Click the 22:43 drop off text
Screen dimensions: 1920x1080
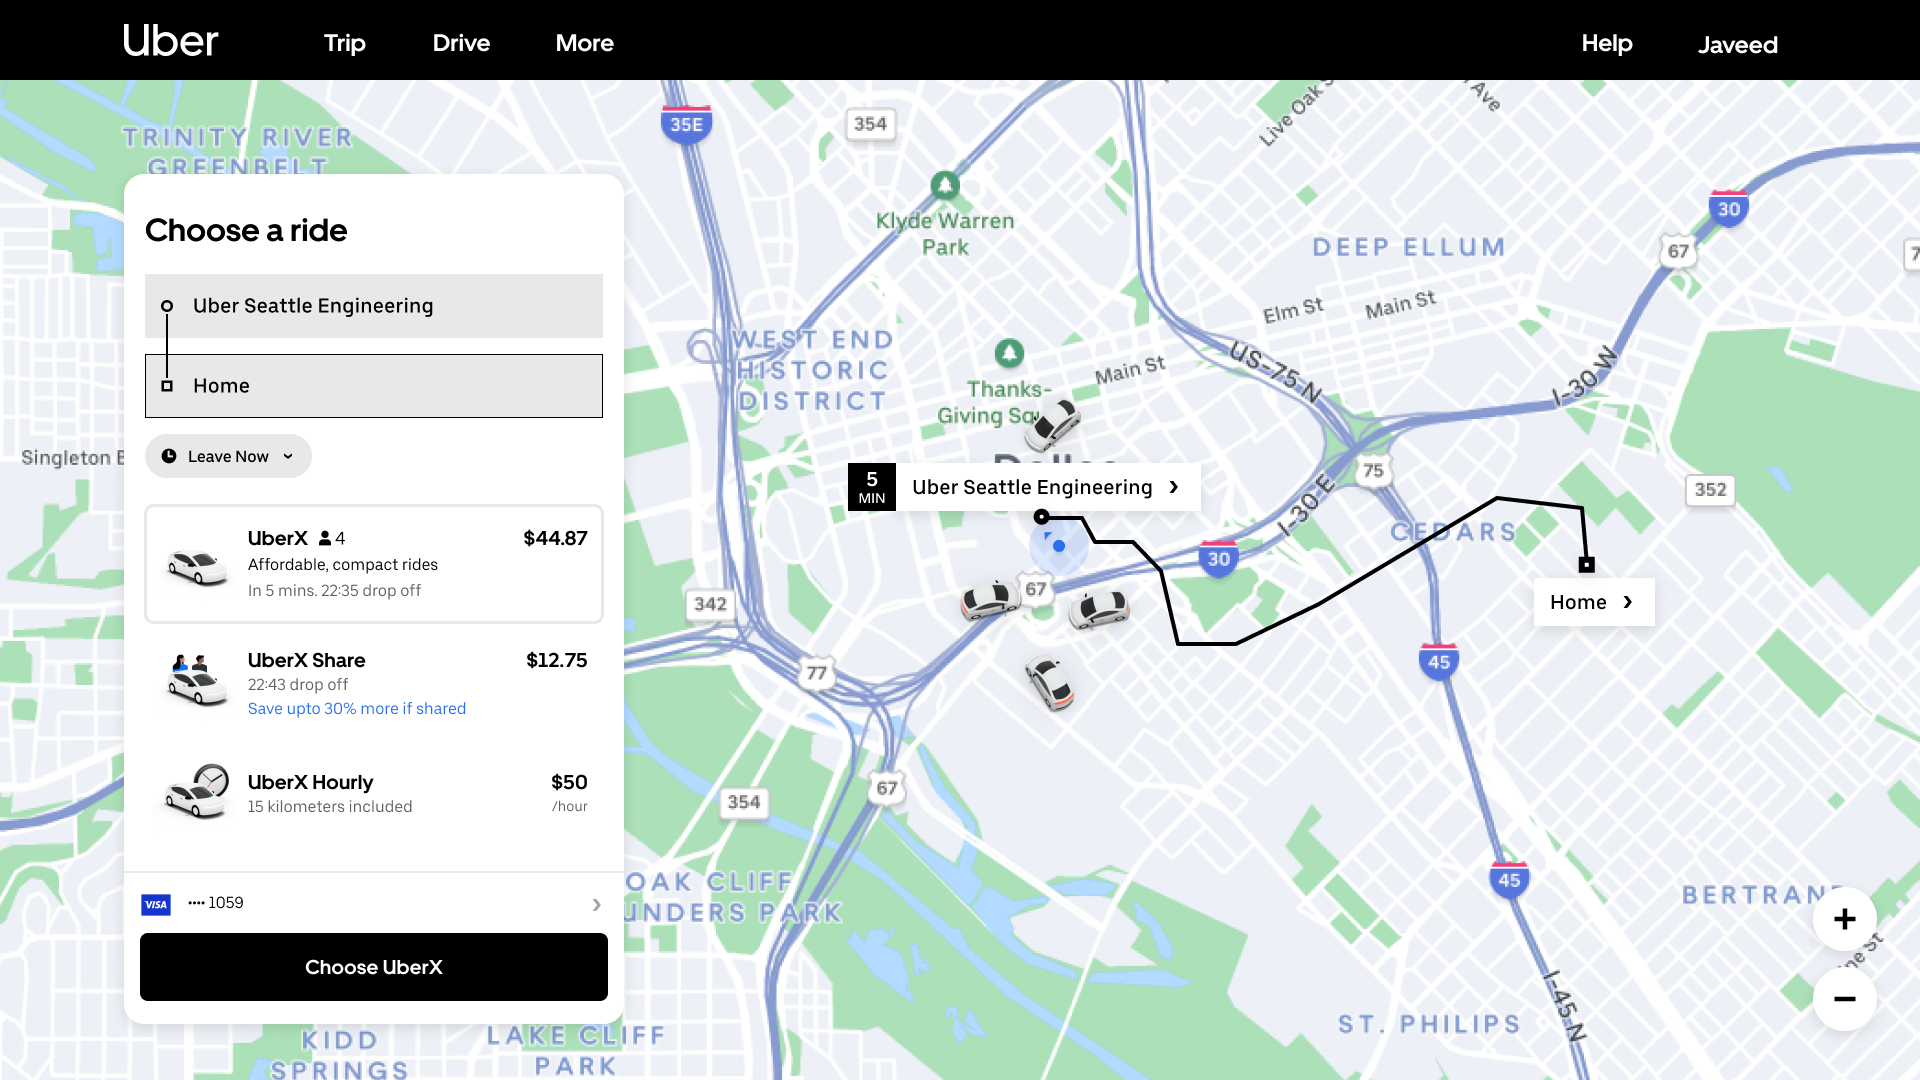point(298,685)
